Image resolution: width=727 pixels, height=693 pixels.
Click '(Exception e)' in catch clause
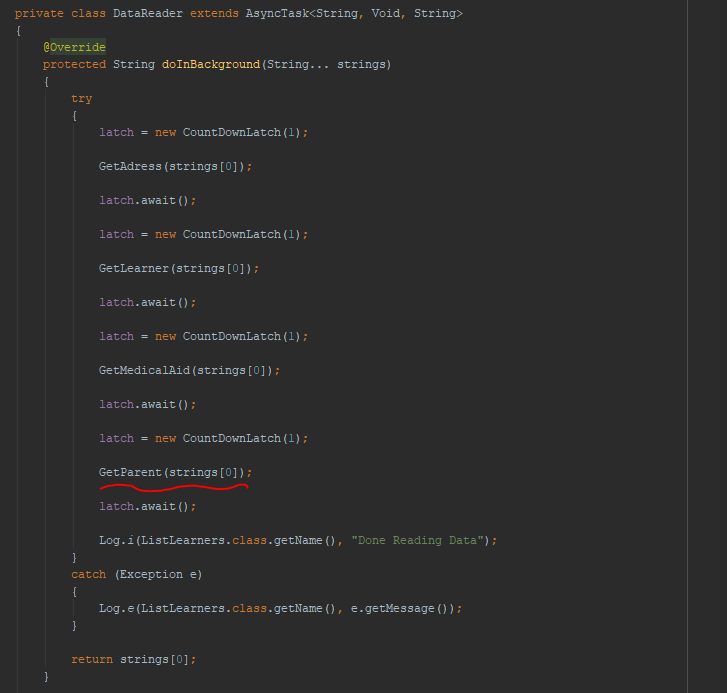159,574
